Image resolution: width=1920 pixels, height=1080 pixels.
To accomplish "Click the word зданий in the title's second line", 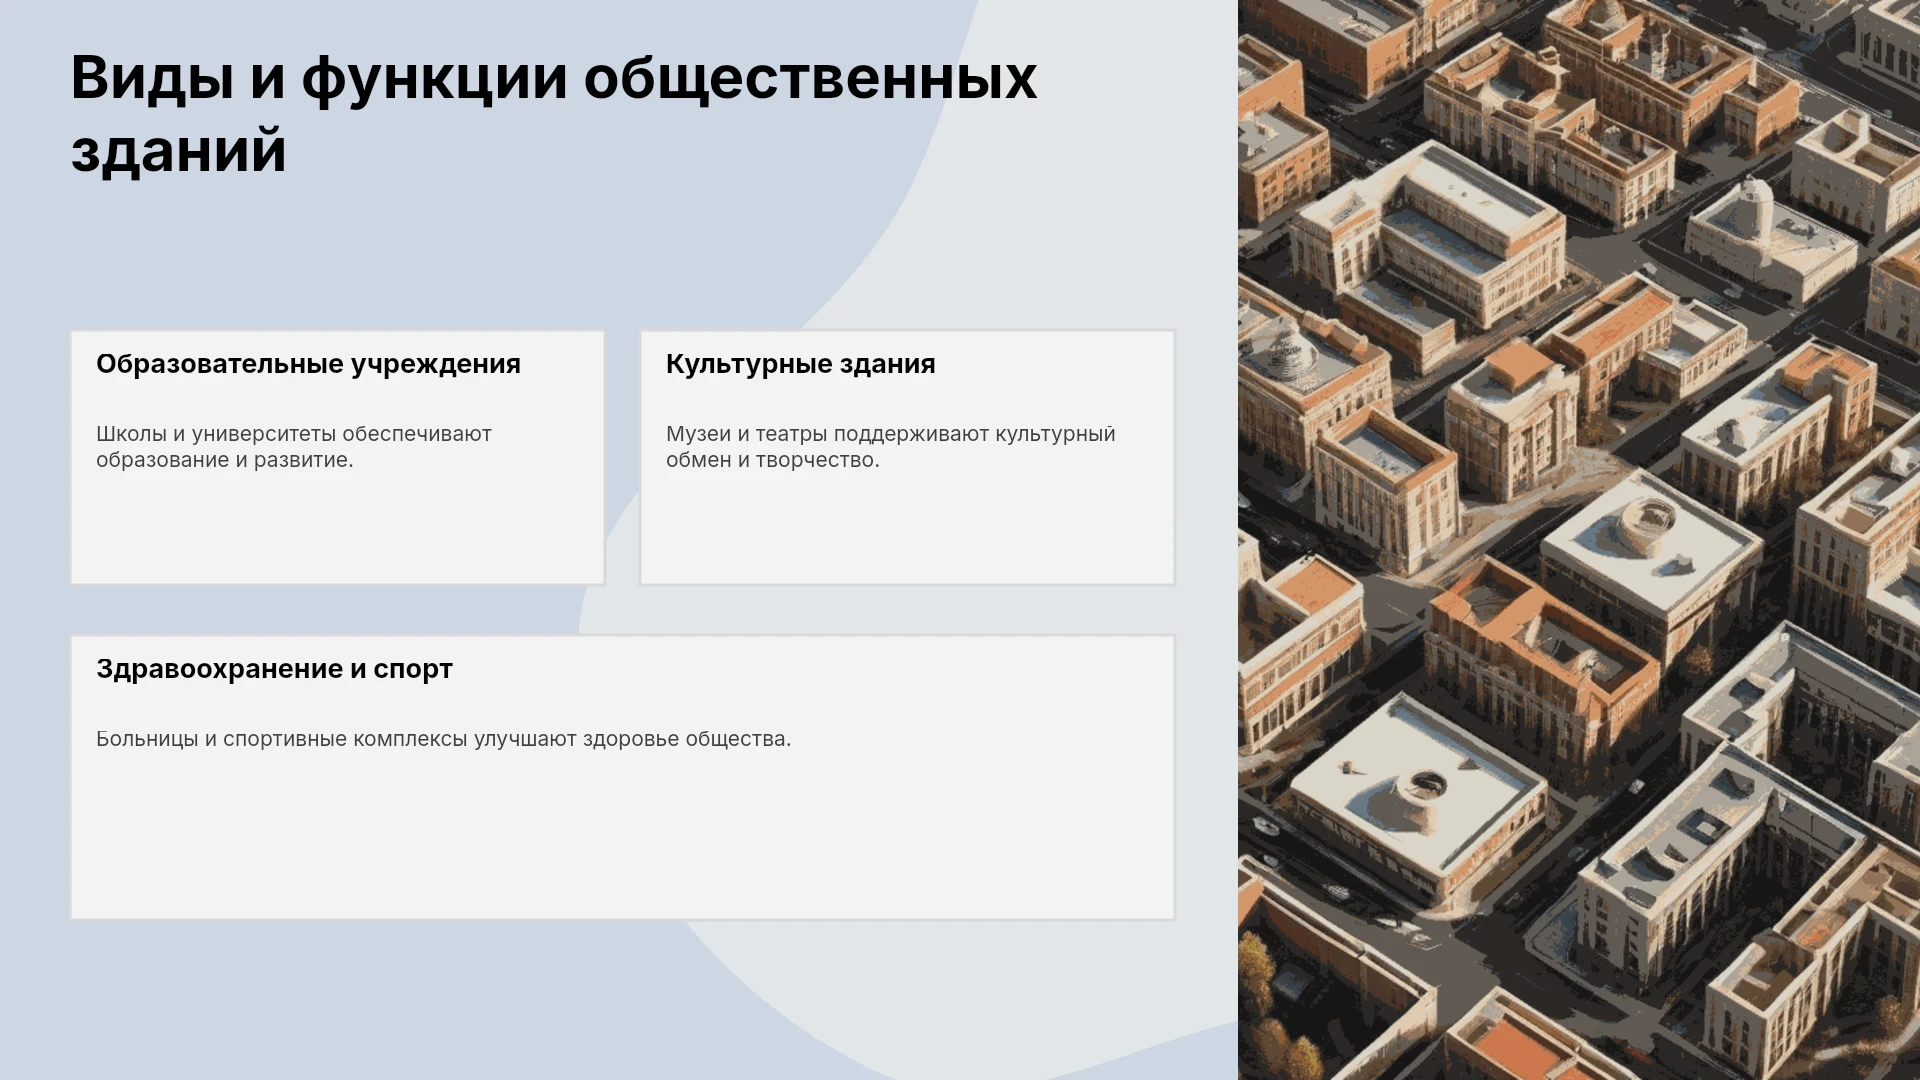I will 178,151.
